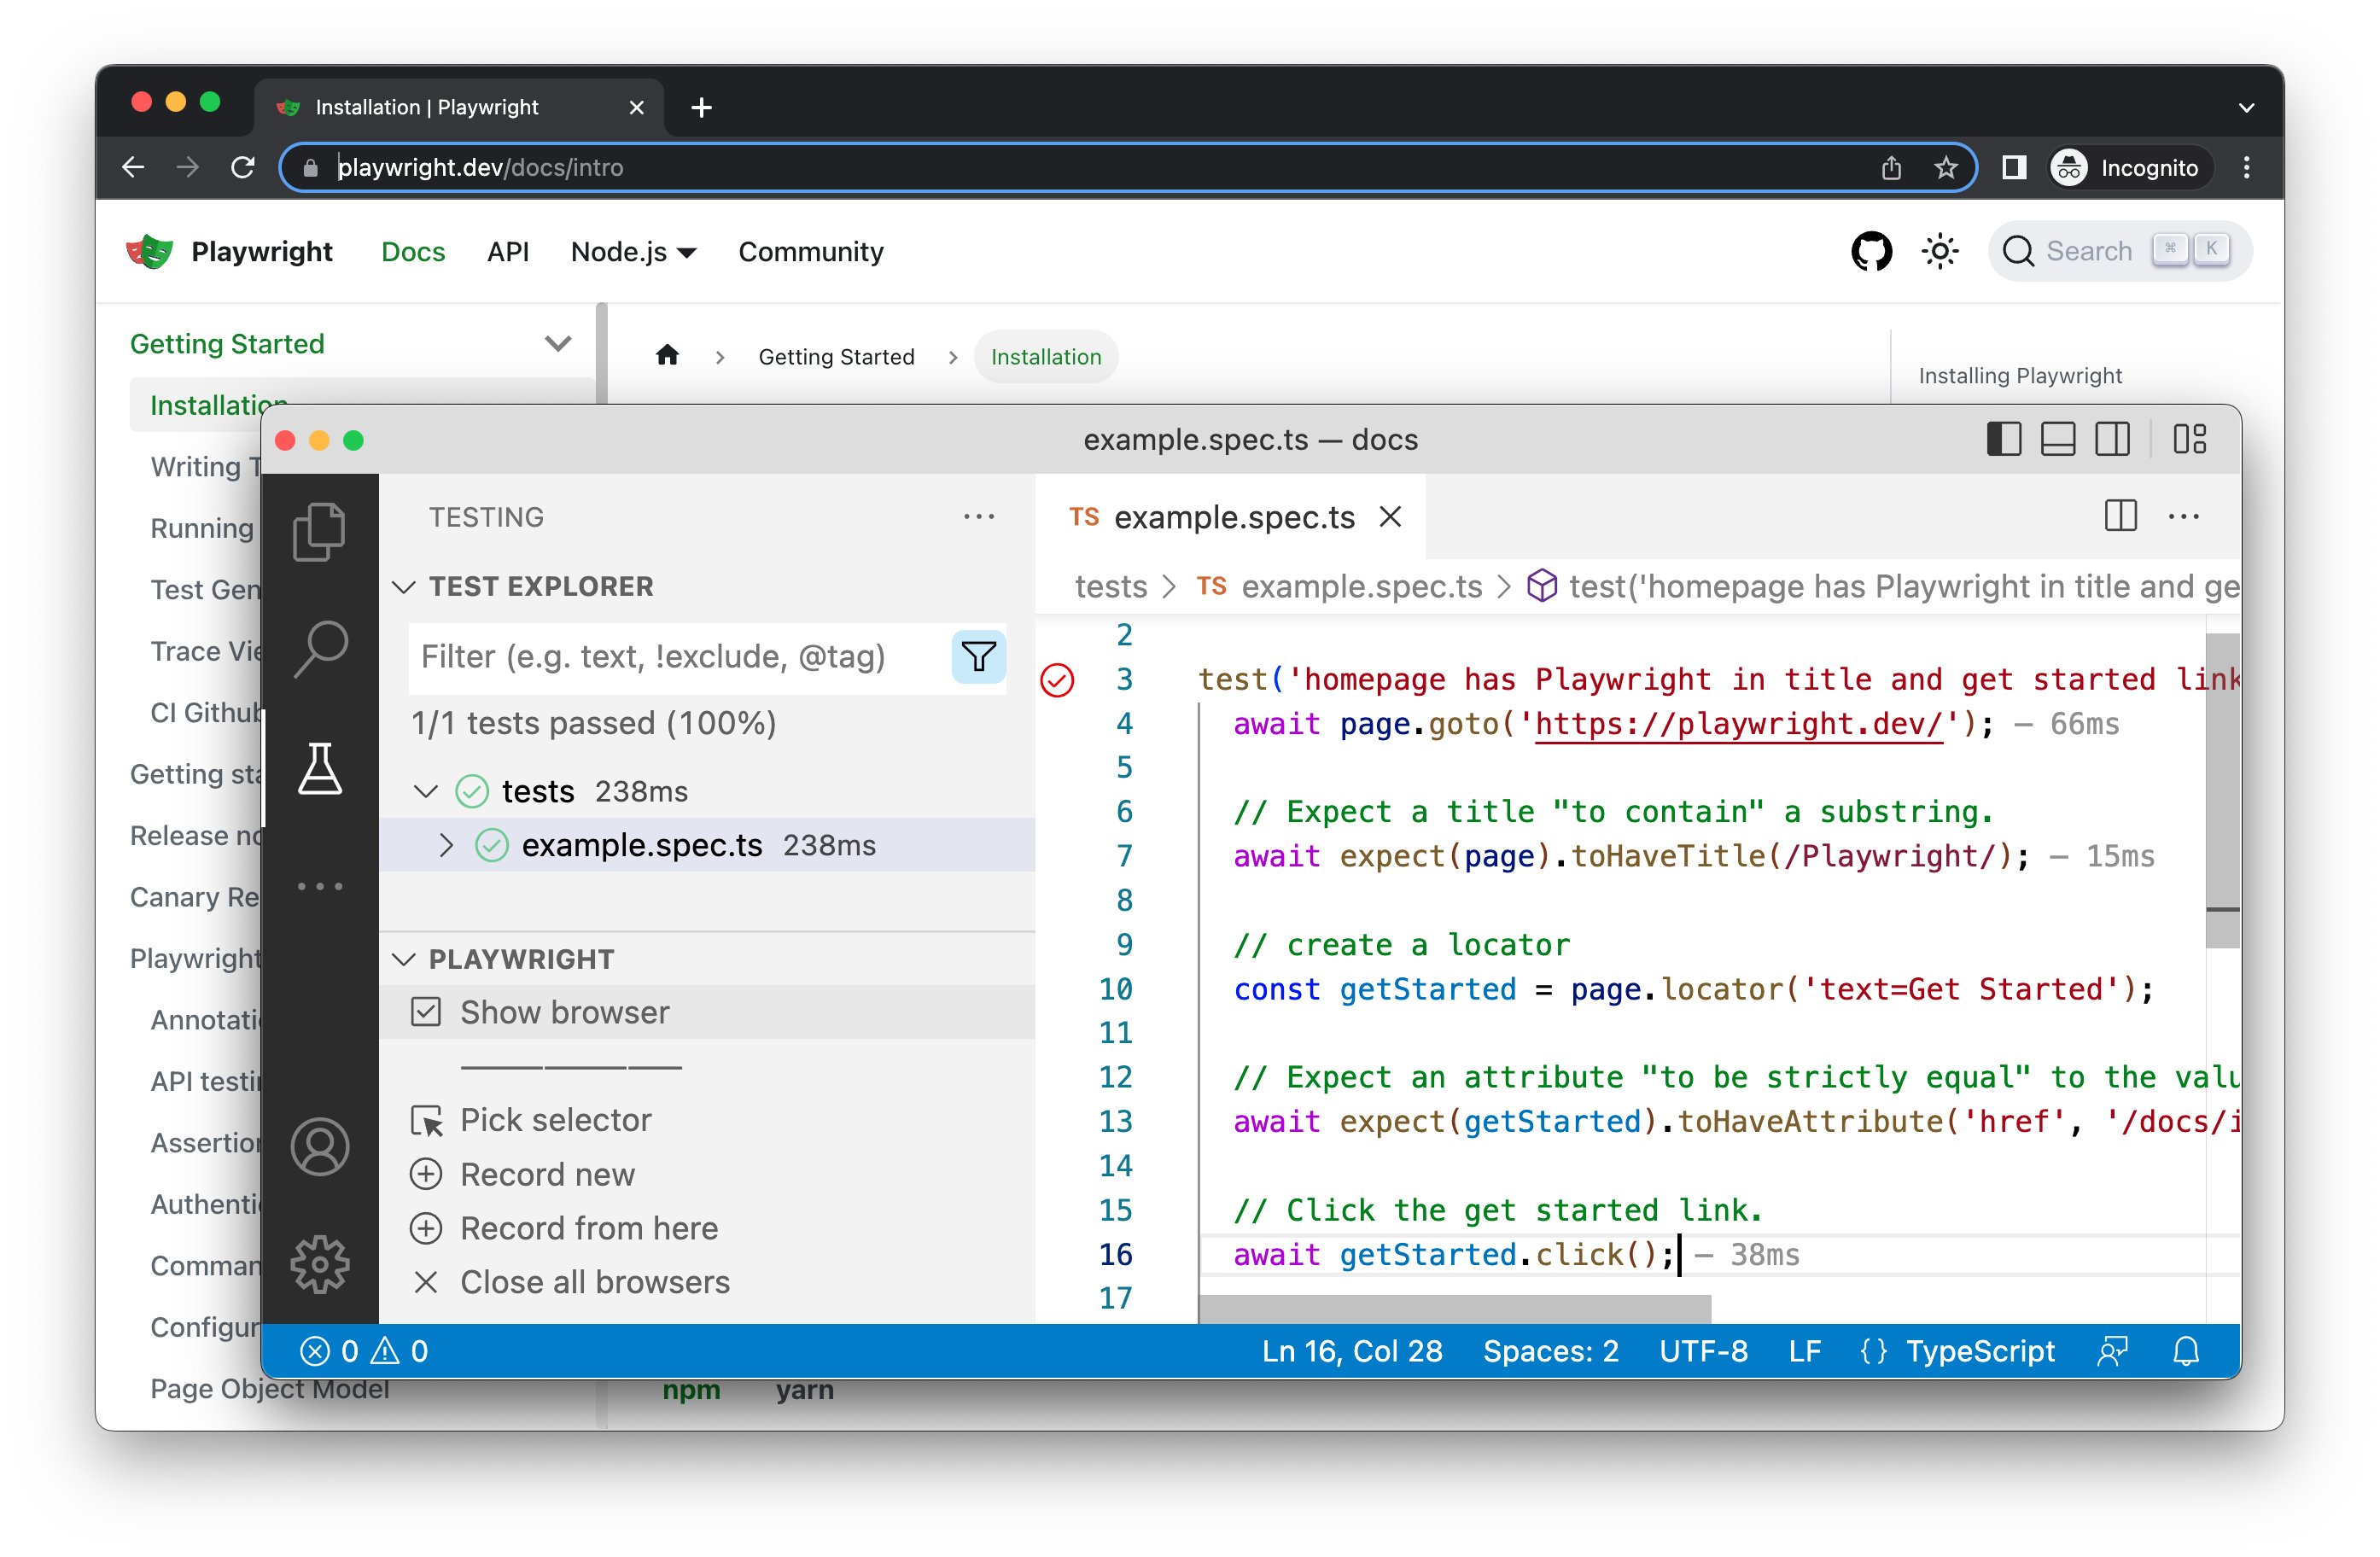
Task: Open Playwright's GitHub via the logo icon
Action: tap(1871, 251)
